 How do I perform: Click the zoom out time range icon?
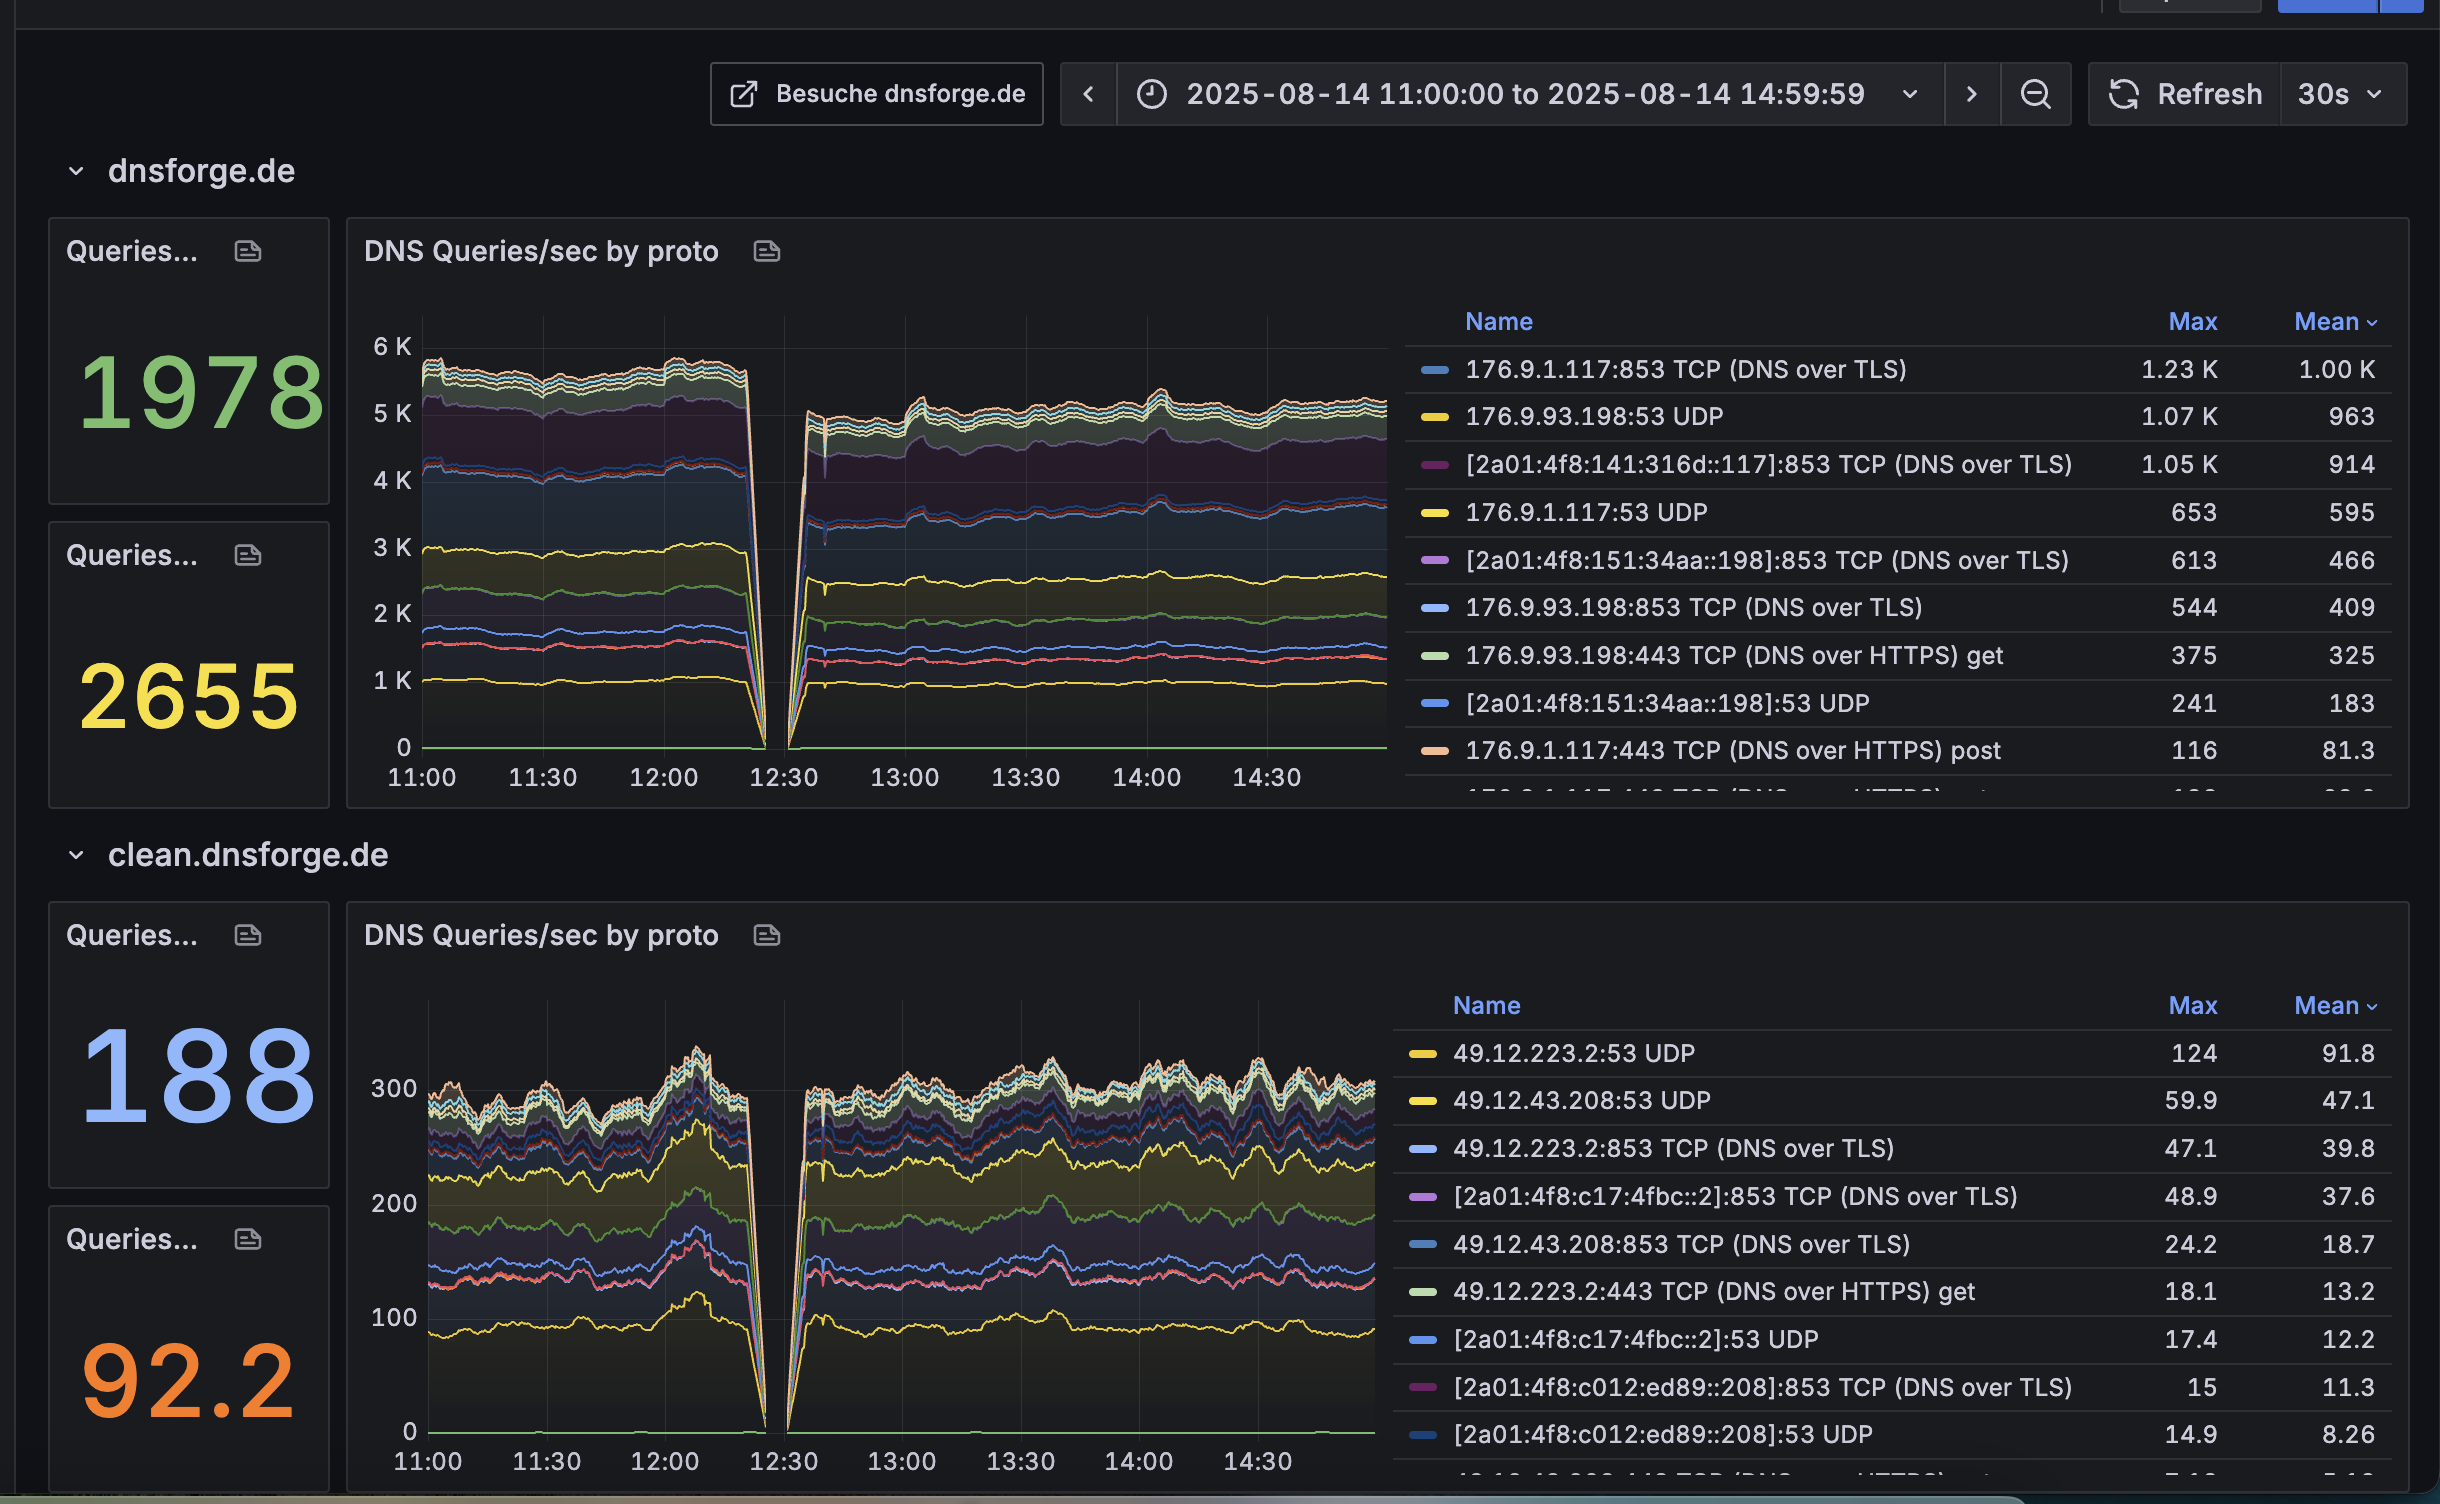[x=2035, y=94]
